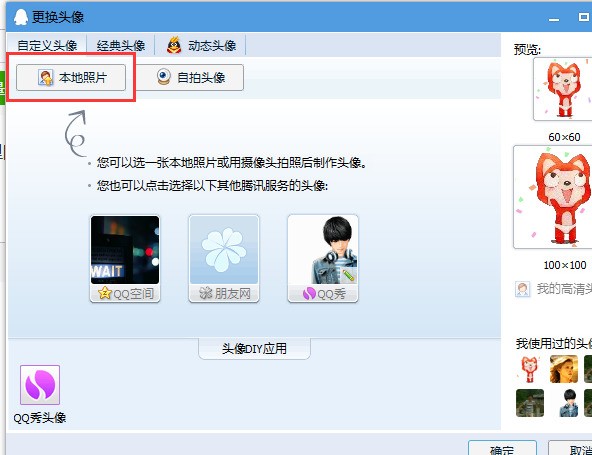Image resolution: width=592 pixels, height=455 pixels.
Task: Select the QQ空间 avatar thumbnail
Action: tap(125, 250)
